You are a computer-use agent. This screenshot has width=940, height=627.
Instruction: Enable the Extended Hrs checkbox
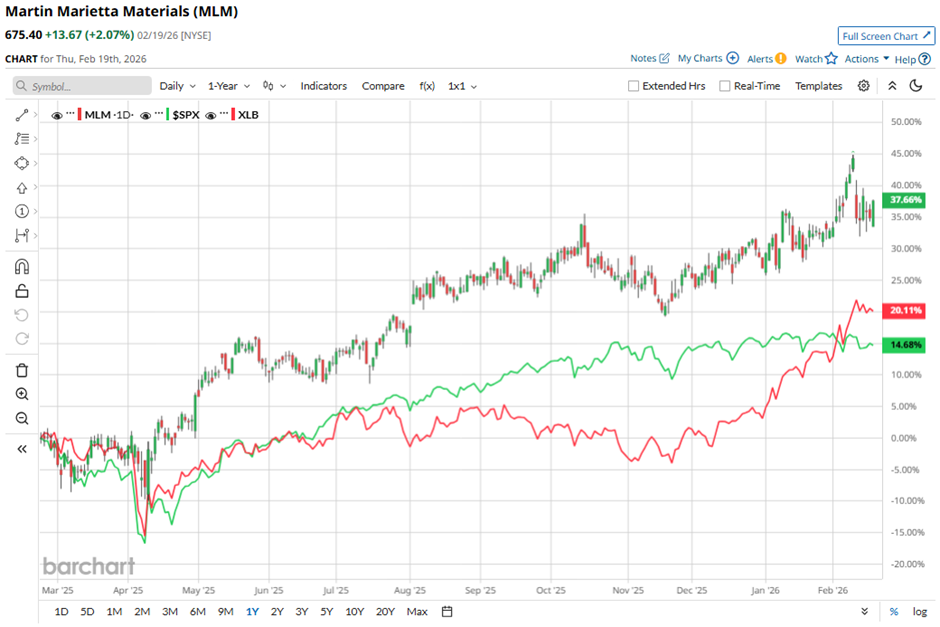click(x=634, y=86)
